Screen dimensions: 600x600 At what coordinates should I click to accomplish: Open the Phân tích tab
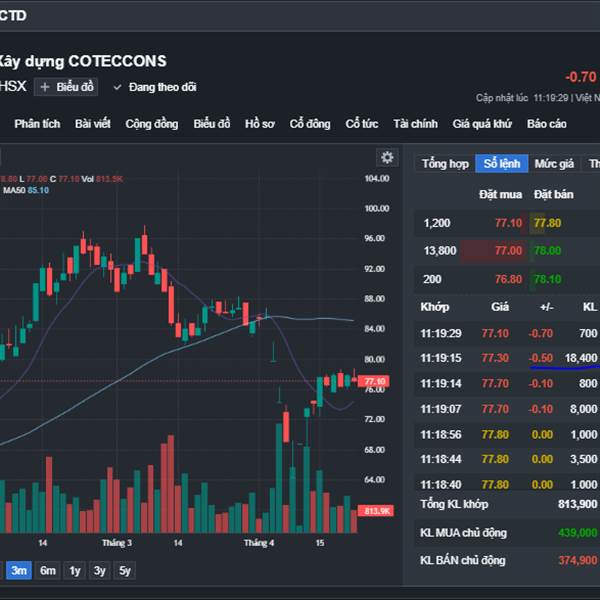[37, 124]
